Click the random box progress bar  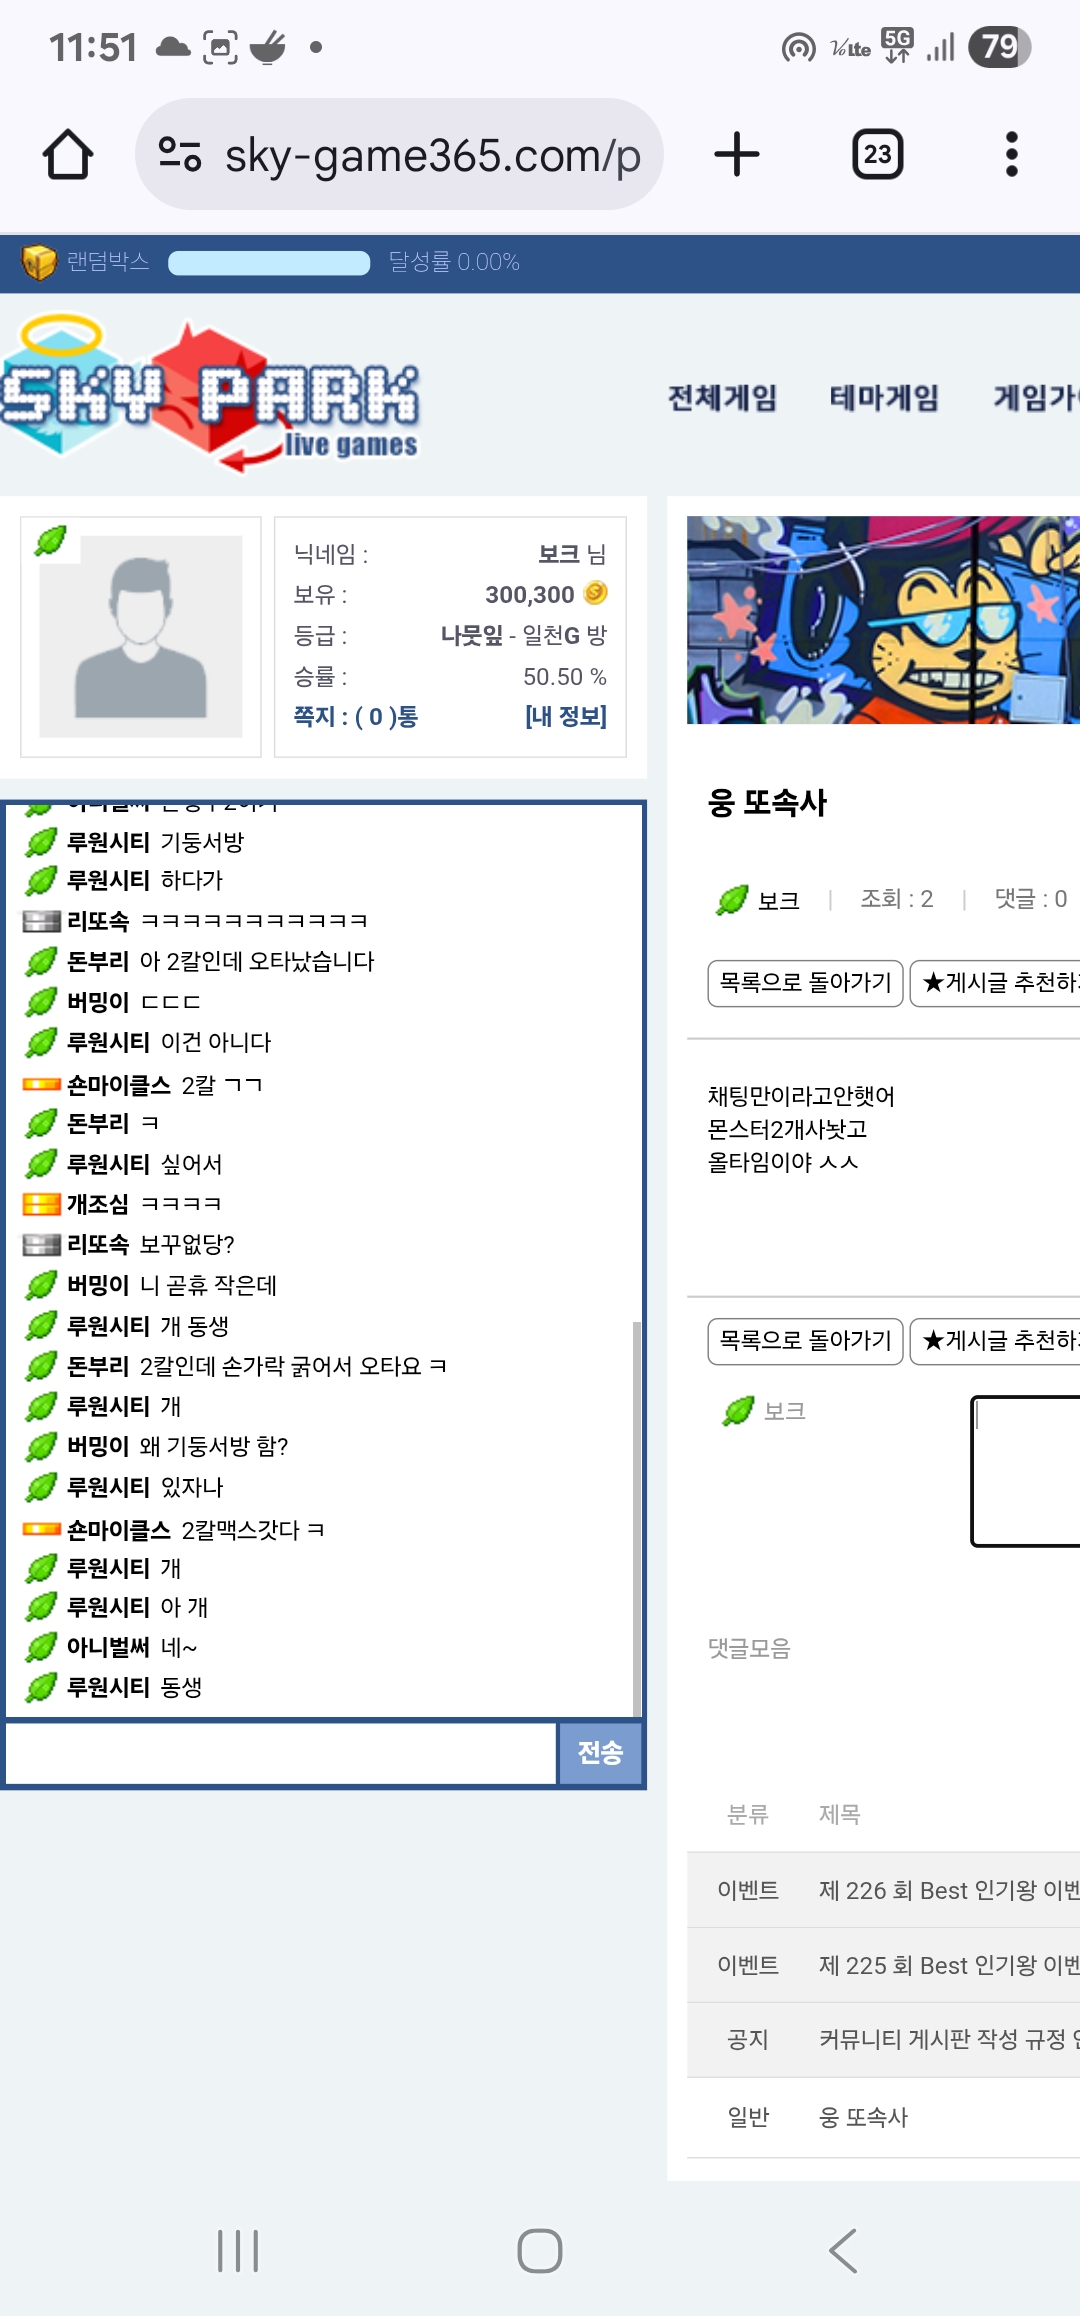click(269, 263)
